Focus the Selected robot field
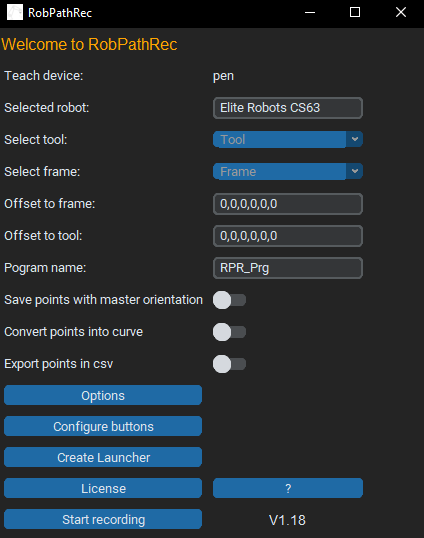The width and height of the screenshot is (424, 538). tap(288, 108)
